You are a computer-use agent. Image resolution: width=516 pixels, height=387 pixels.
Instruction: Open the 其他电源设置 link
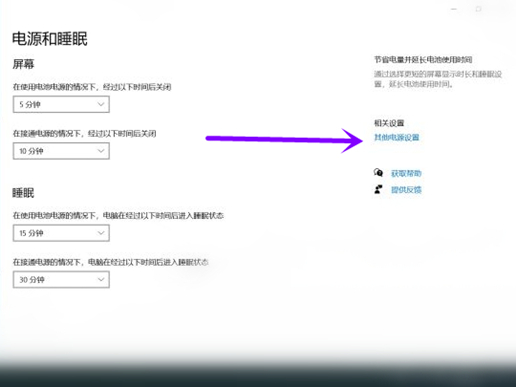[396, 137]
